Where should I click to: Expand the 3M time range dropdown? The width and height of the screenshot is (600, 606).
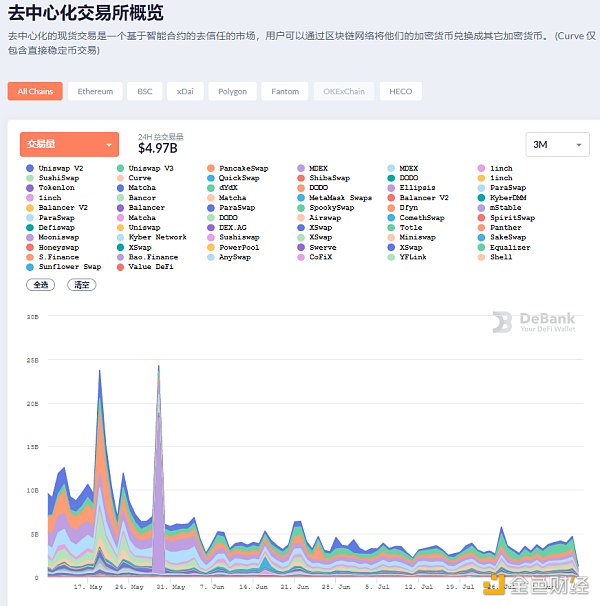pyautogui.click(x=558, y=144)
